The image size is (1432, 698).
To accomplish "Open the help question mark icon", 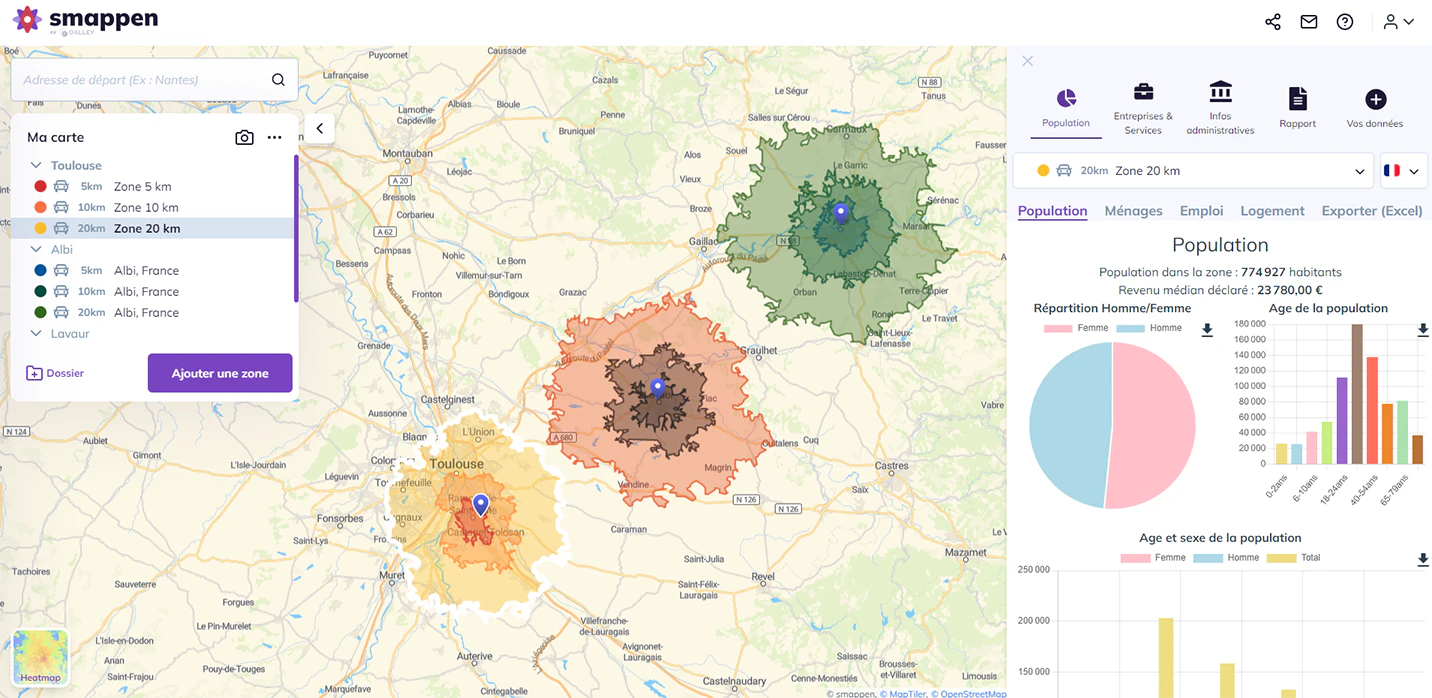I will 1345,22.
